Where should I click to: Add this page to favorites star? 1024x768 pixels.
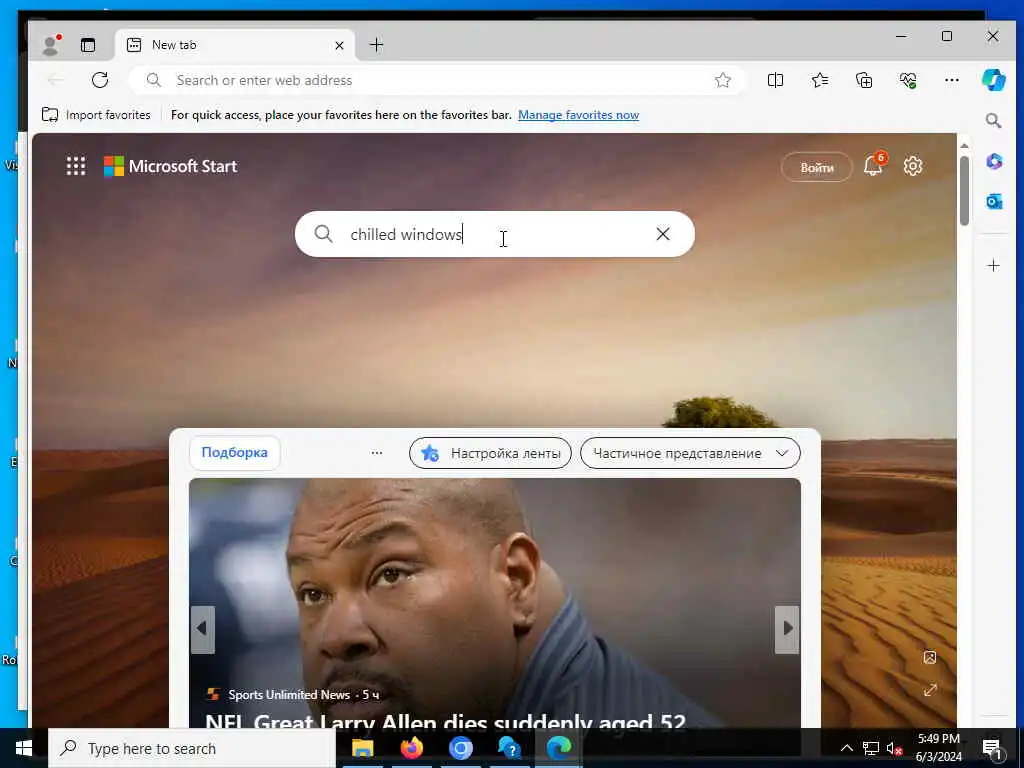[722, 80]
